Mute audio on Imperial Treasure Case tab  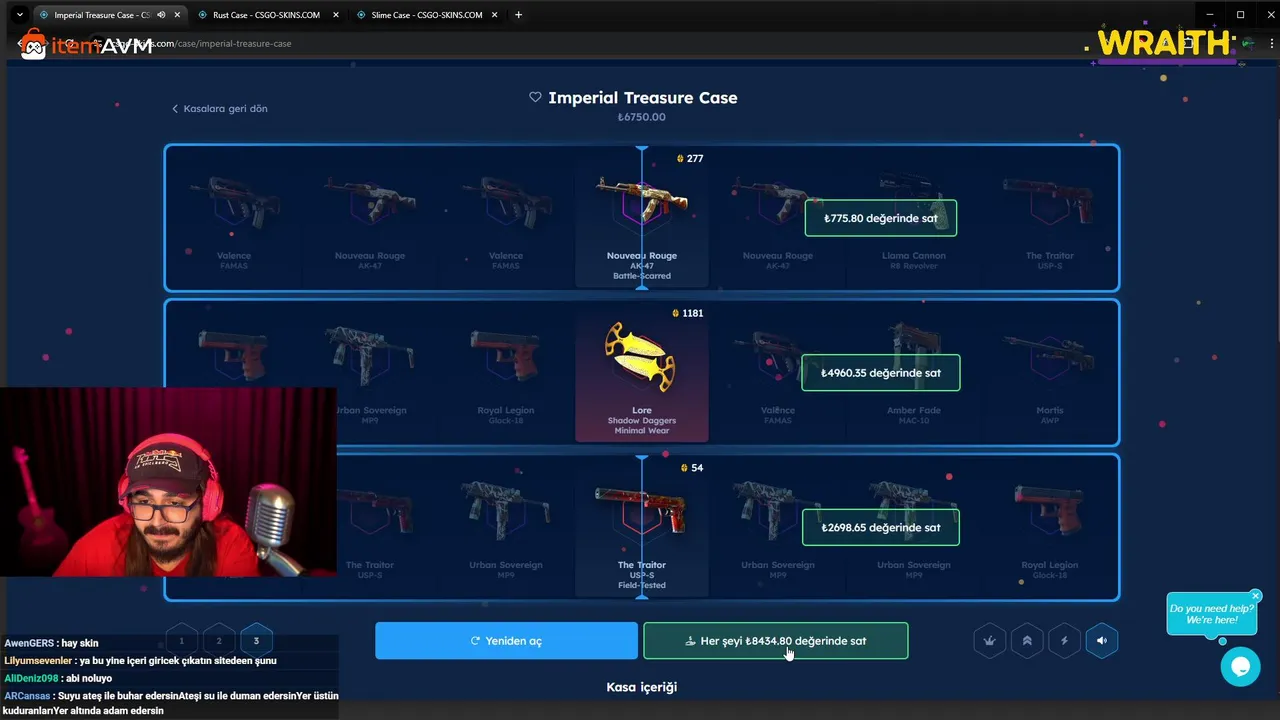tap(161, 15)
